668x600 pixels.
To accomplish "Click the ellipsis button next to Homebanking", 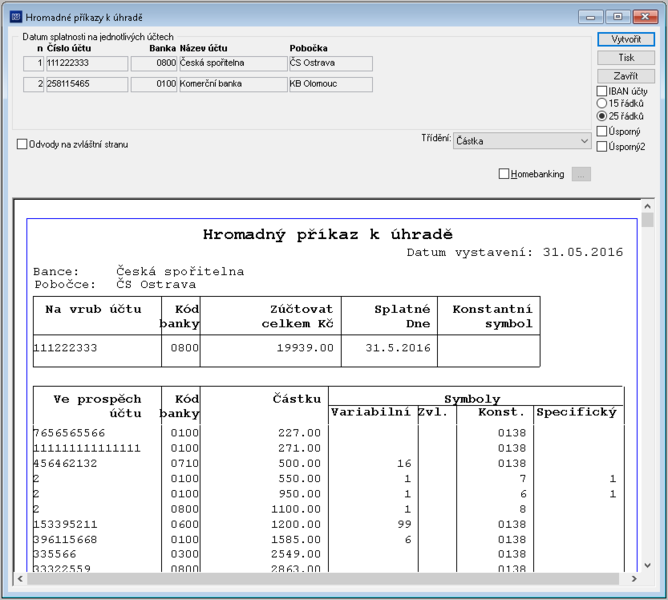I will point(581,174).
